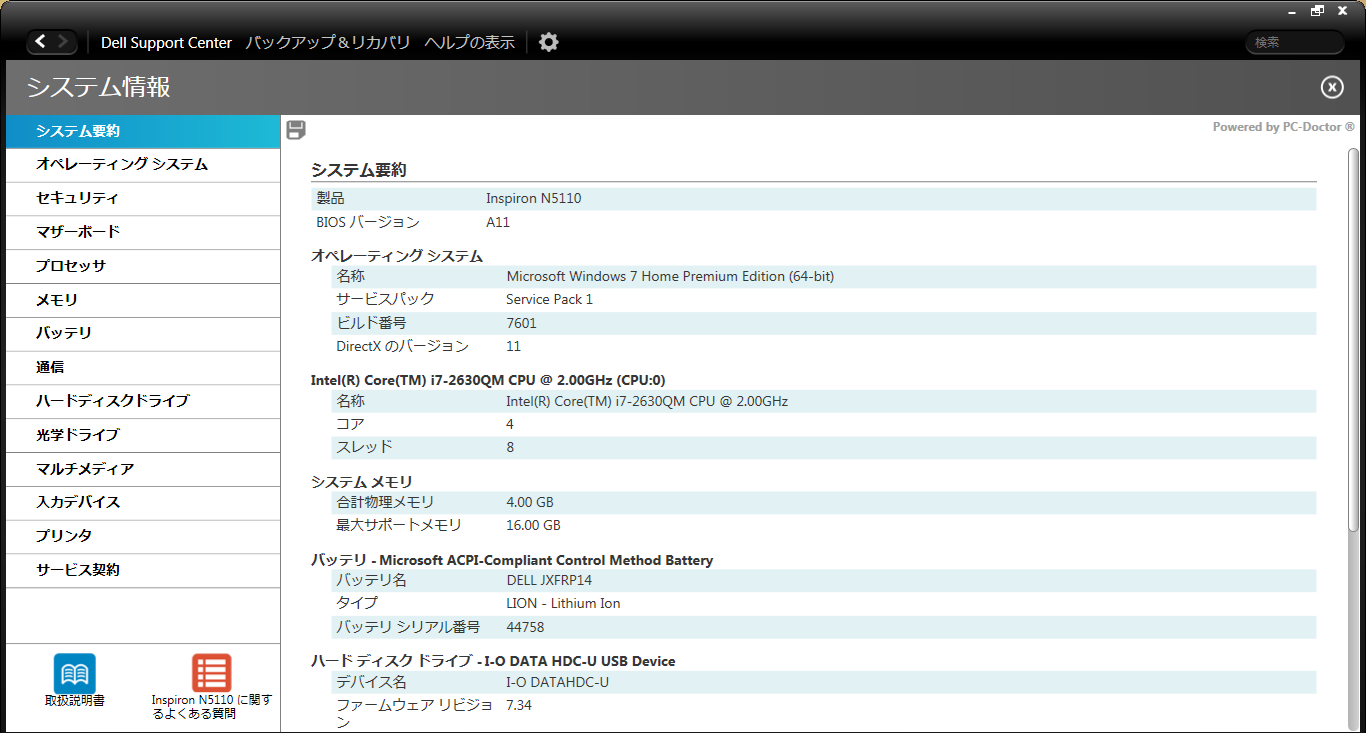Click the Inspiron N5110 product value
The image size is (1366, 733).
pos(533,198)
